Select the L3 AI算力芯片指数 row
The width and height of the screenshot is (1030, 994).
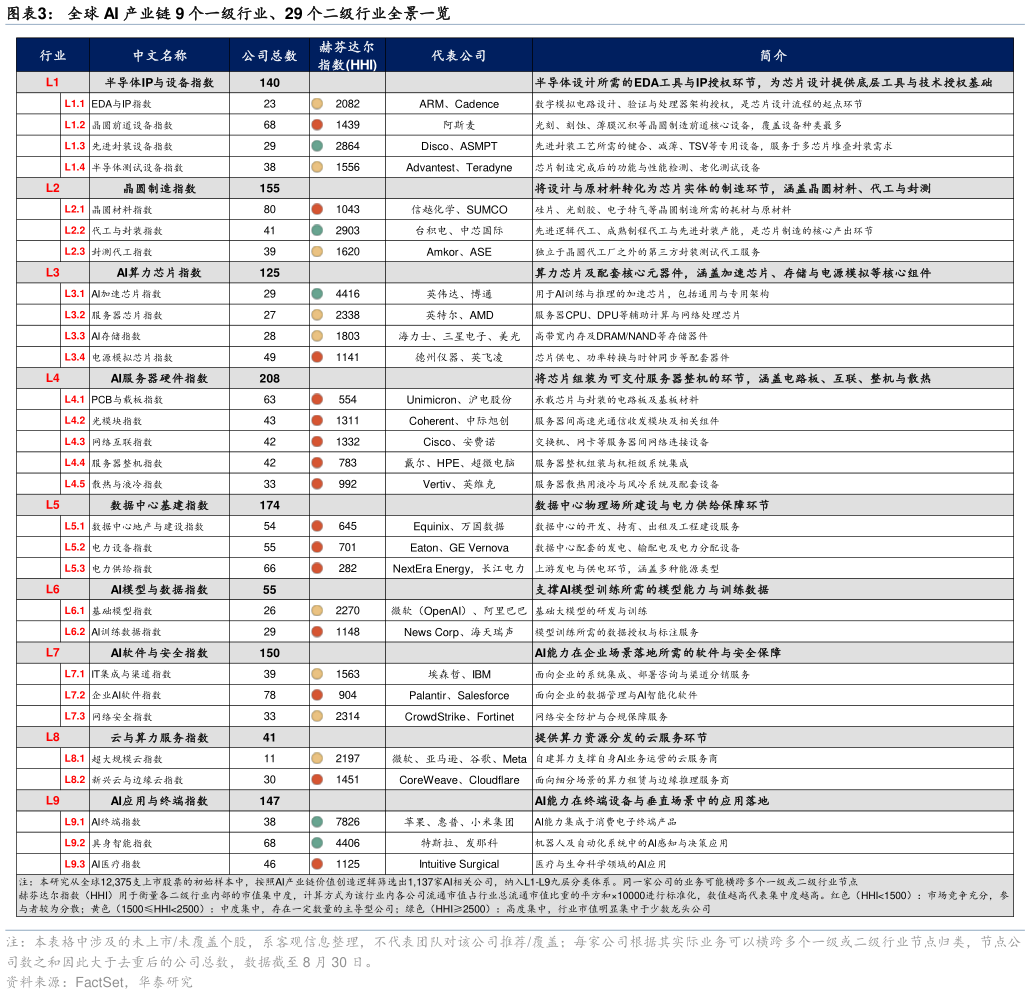(514, 273)
